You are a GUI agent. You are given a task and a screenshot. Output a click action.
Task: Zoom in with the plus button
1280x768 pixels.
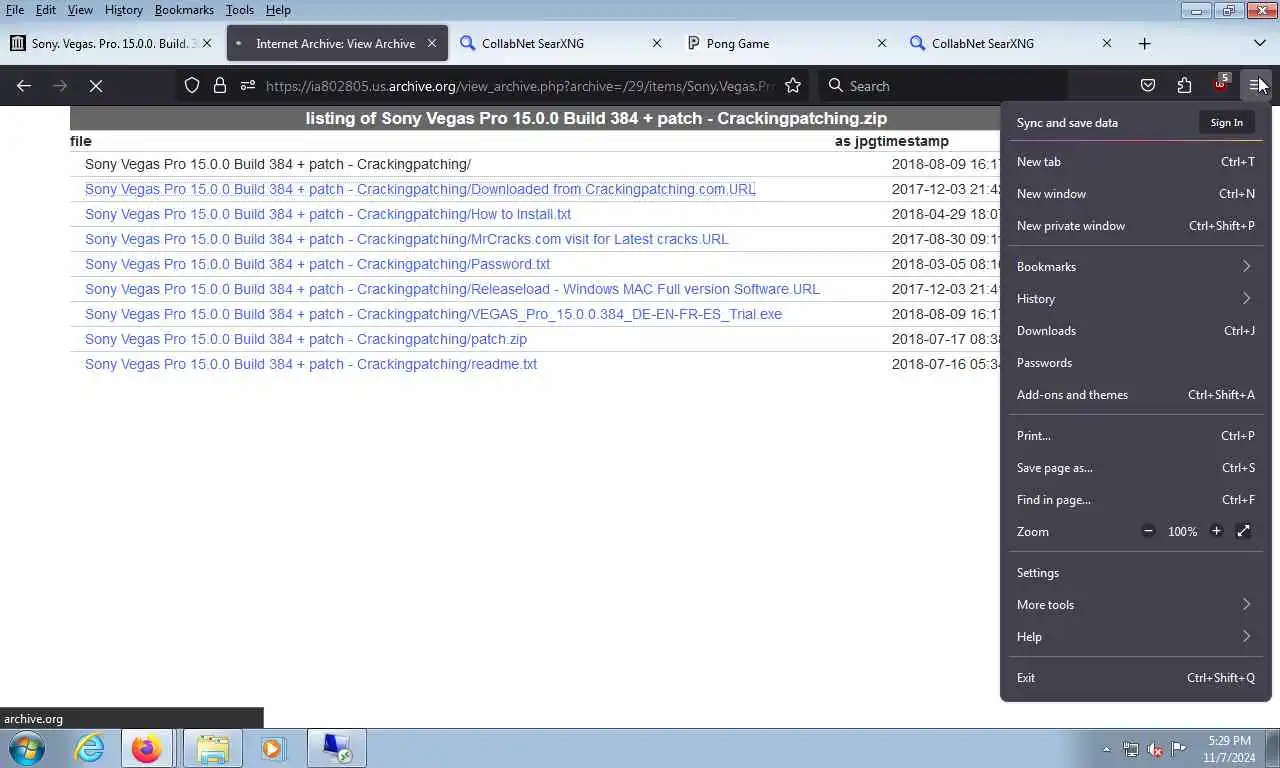point(1216,531)
